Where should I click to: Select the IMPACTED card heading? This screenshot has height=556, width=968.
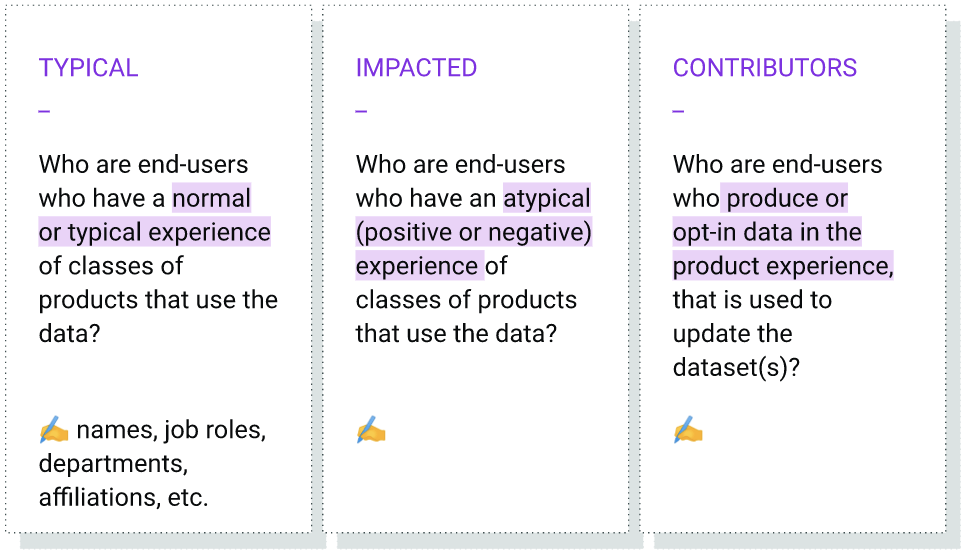point(416,68)
